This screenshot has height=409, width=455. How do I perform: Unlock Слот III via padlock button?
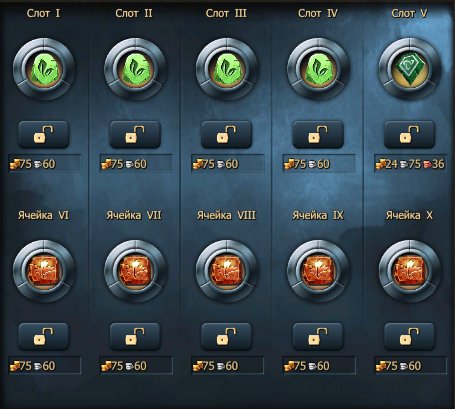[x=227, y=135]
